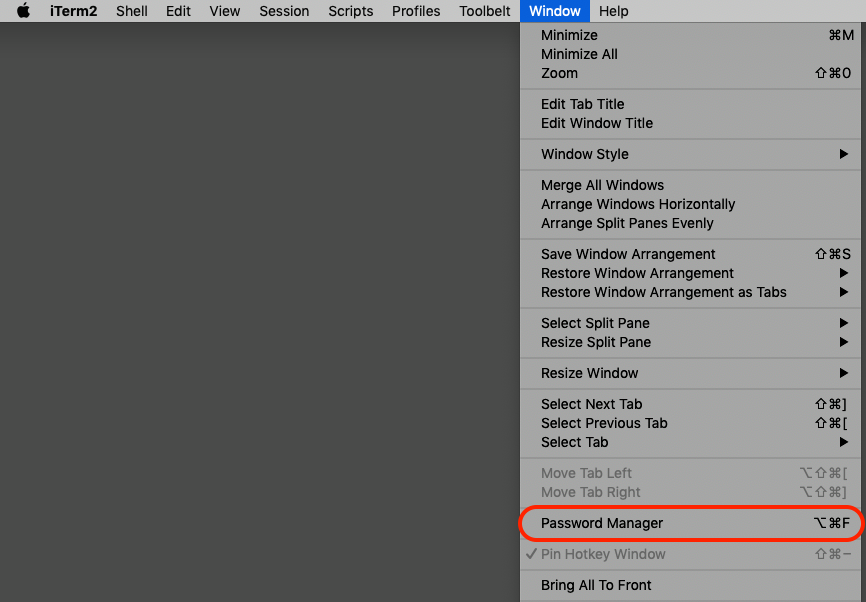Image resolution: width=866 pixels, height=602 pixels.
Task: Select Edit Tab Title
Action: click(690, 104)
